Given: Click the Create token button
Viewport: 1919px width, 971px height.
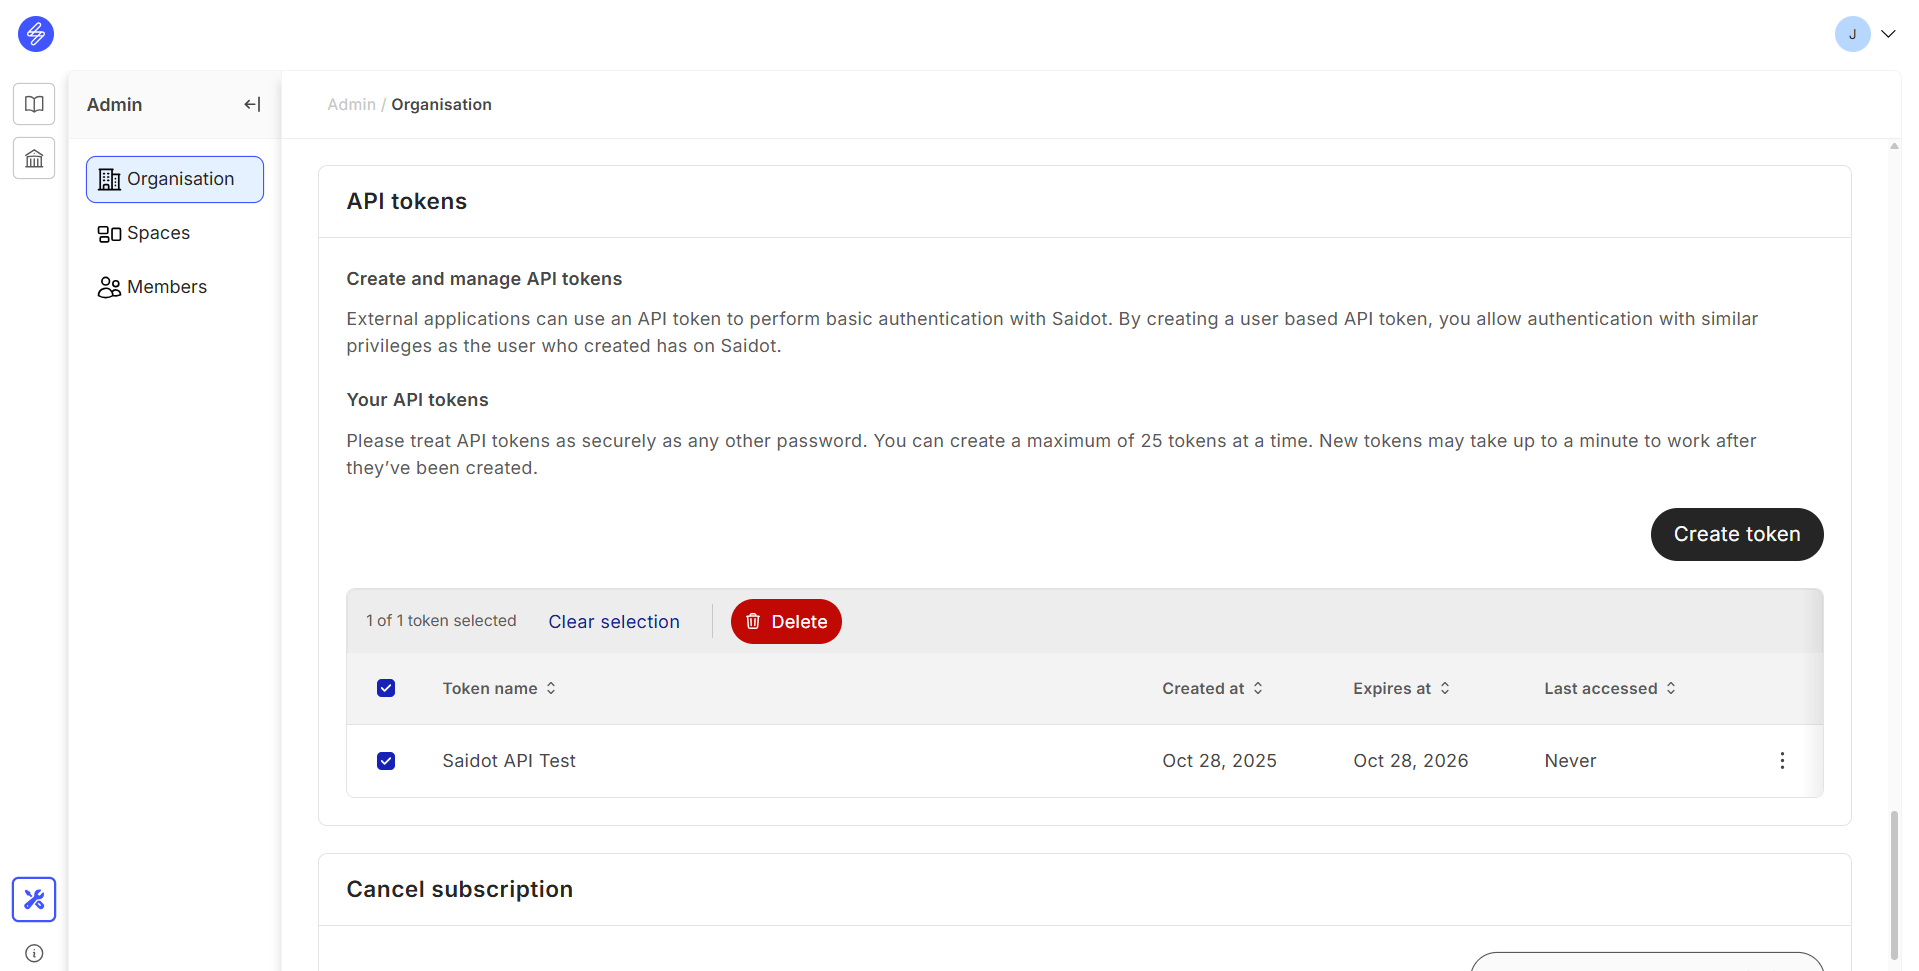Looking at the screenshot, I should [x=1736, y=534].
